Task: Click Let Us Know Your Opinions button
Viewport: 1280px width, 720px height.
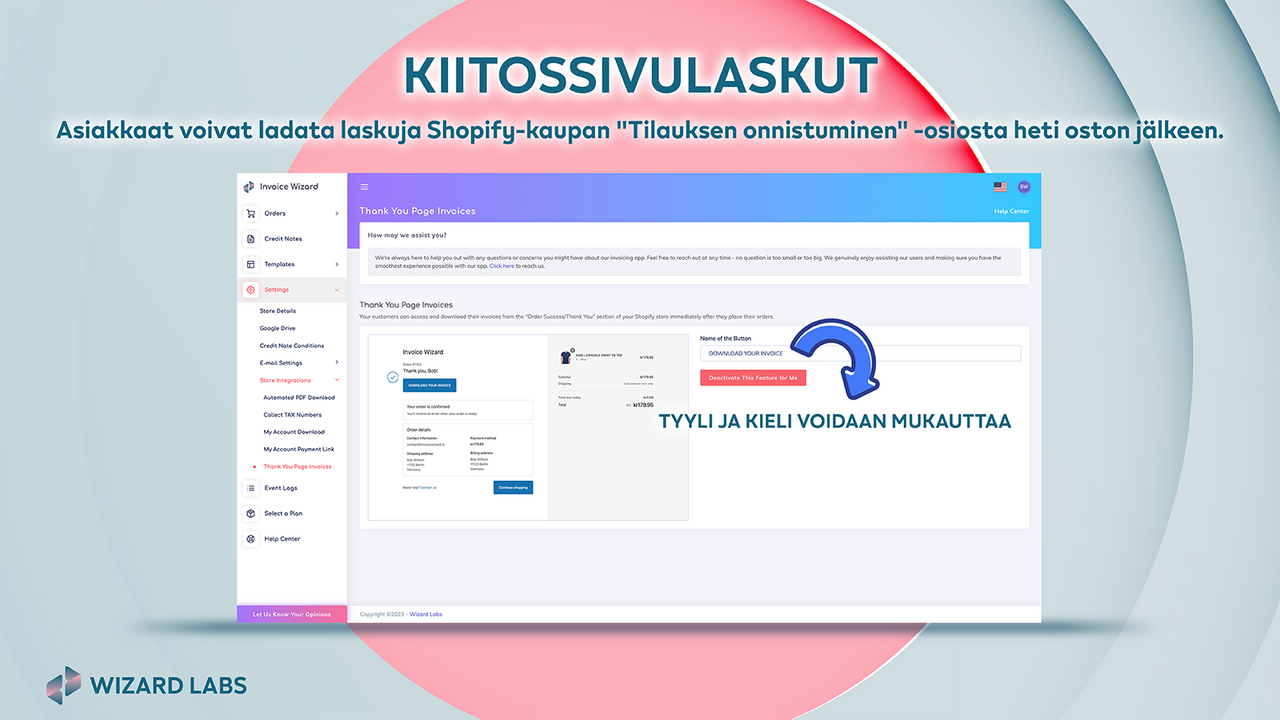Action: 292,614
